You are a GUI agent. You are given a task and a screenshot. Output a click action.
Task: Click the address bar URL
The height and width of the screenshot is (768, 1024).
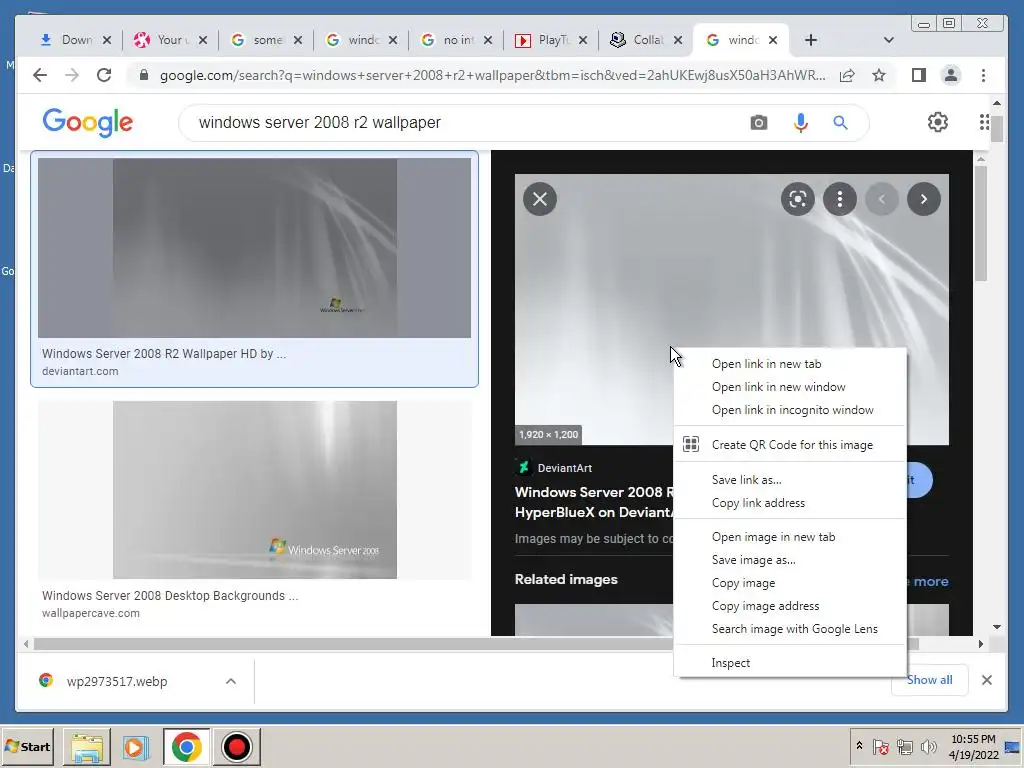click(492, 75)
